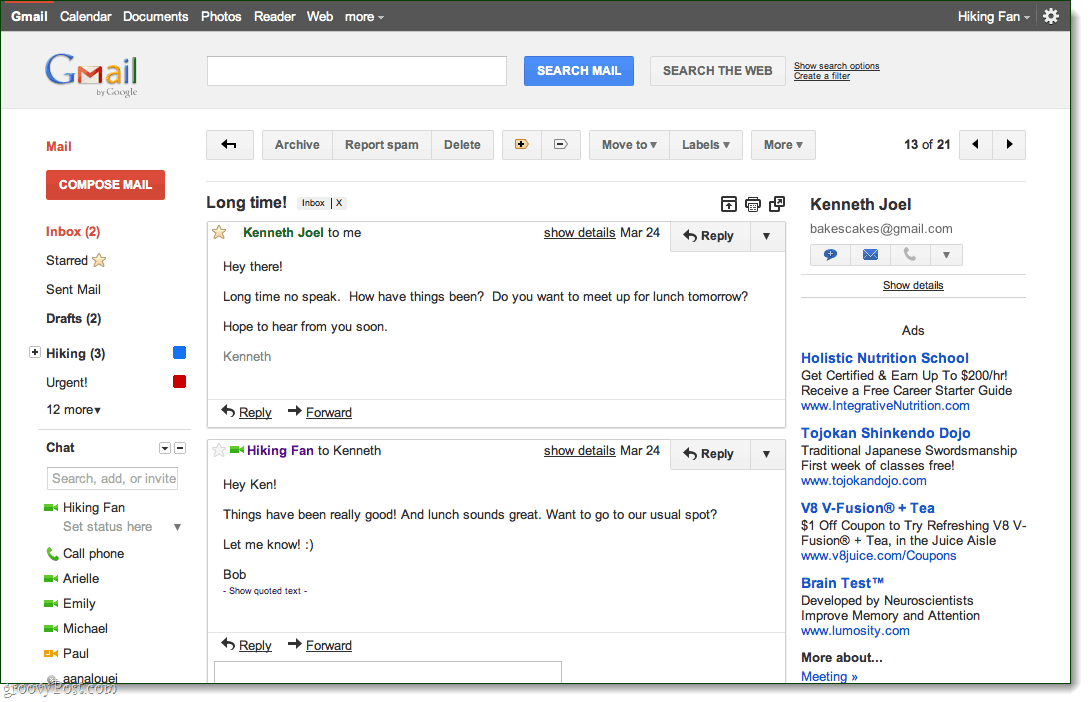The height and width of the screenshot is (702, 1089).
Task: Open contact options dropdown for Kenneth Joel
Action: [946, 255]
